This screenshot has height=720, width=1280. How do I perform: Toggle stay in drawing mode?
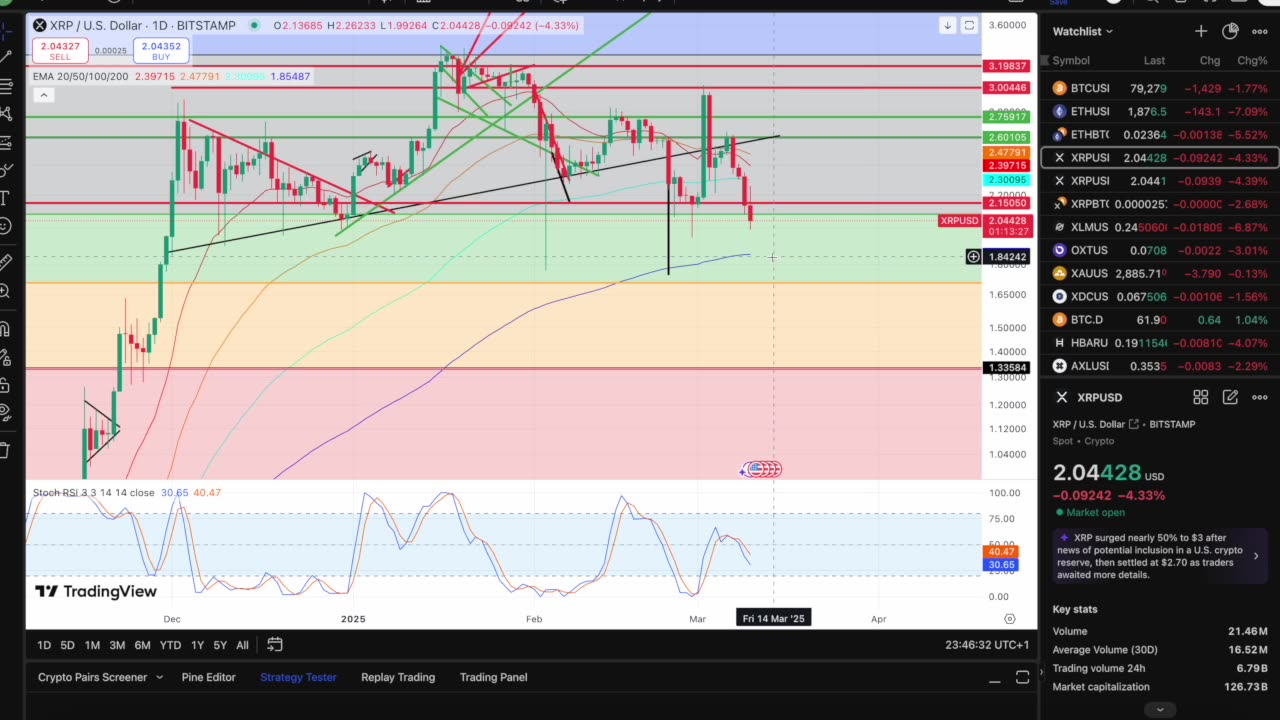(5, 356)
